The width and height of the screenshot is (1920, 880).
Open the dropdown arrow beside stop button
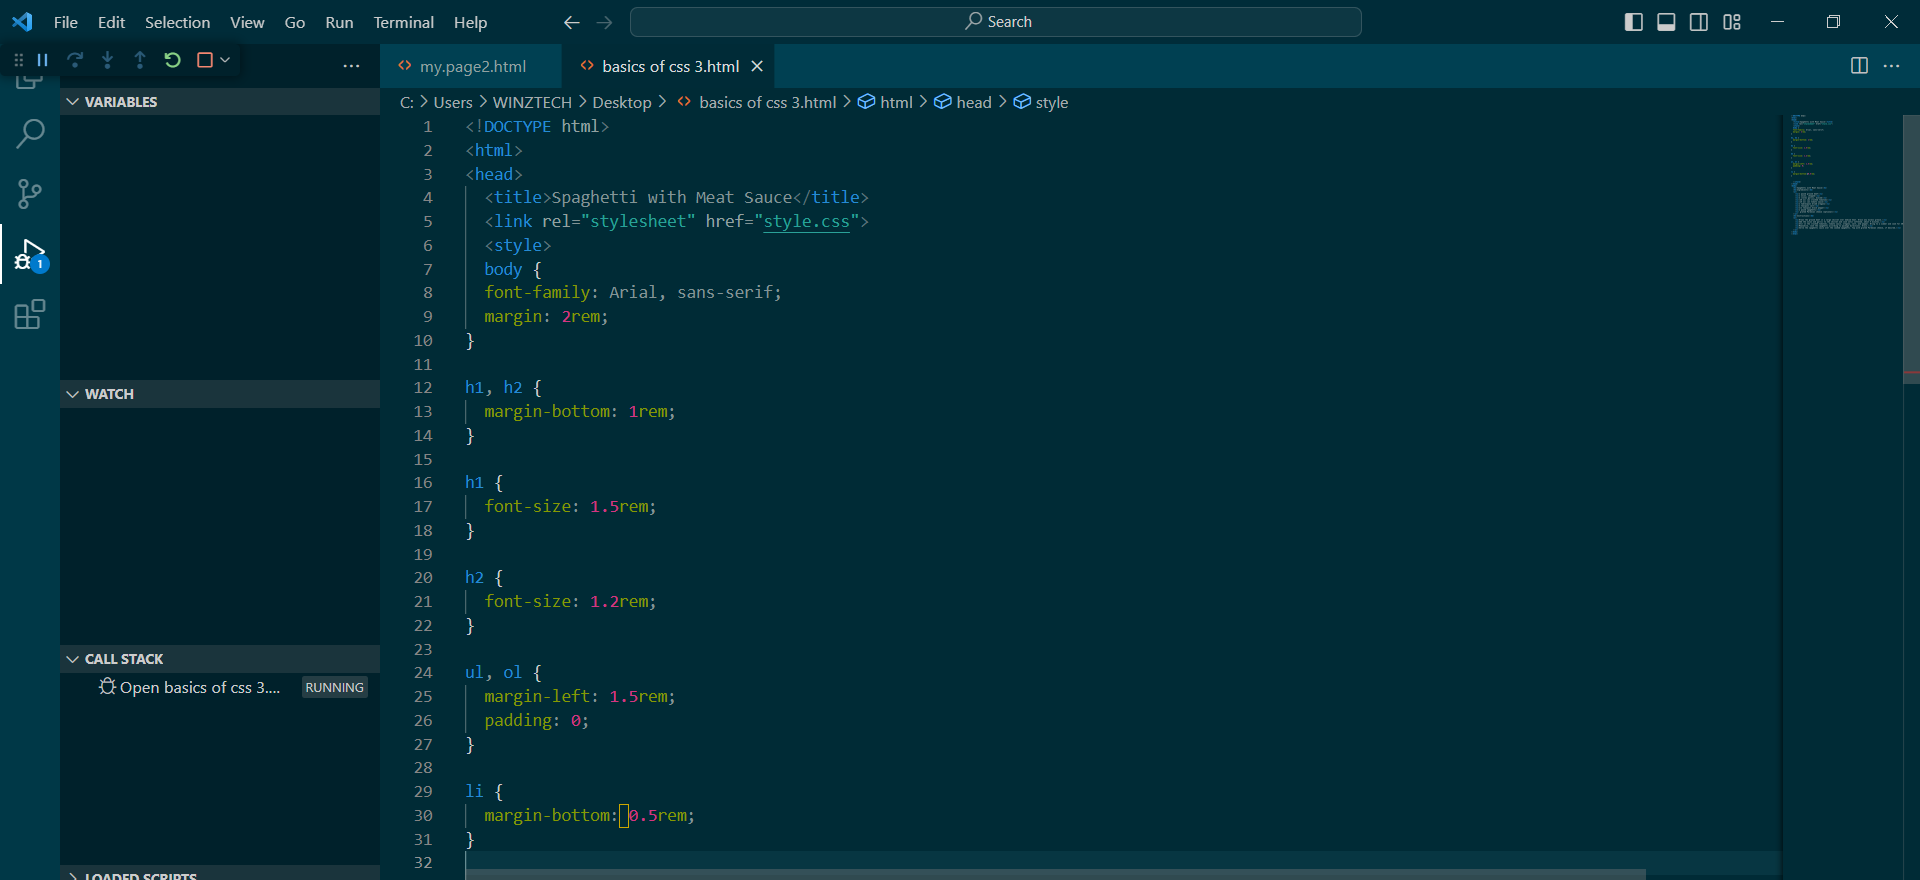click(x=225, y=60)
